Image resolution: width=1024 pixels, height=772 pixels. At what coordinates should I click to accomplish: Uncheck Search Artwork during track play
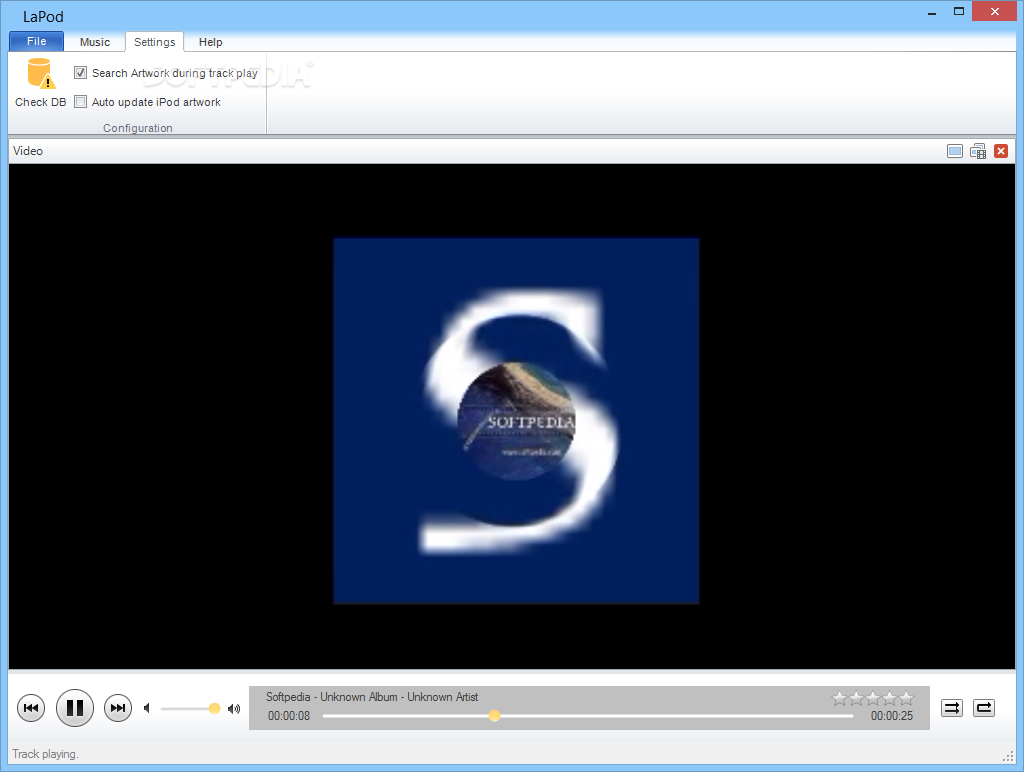tap(80, 72)
